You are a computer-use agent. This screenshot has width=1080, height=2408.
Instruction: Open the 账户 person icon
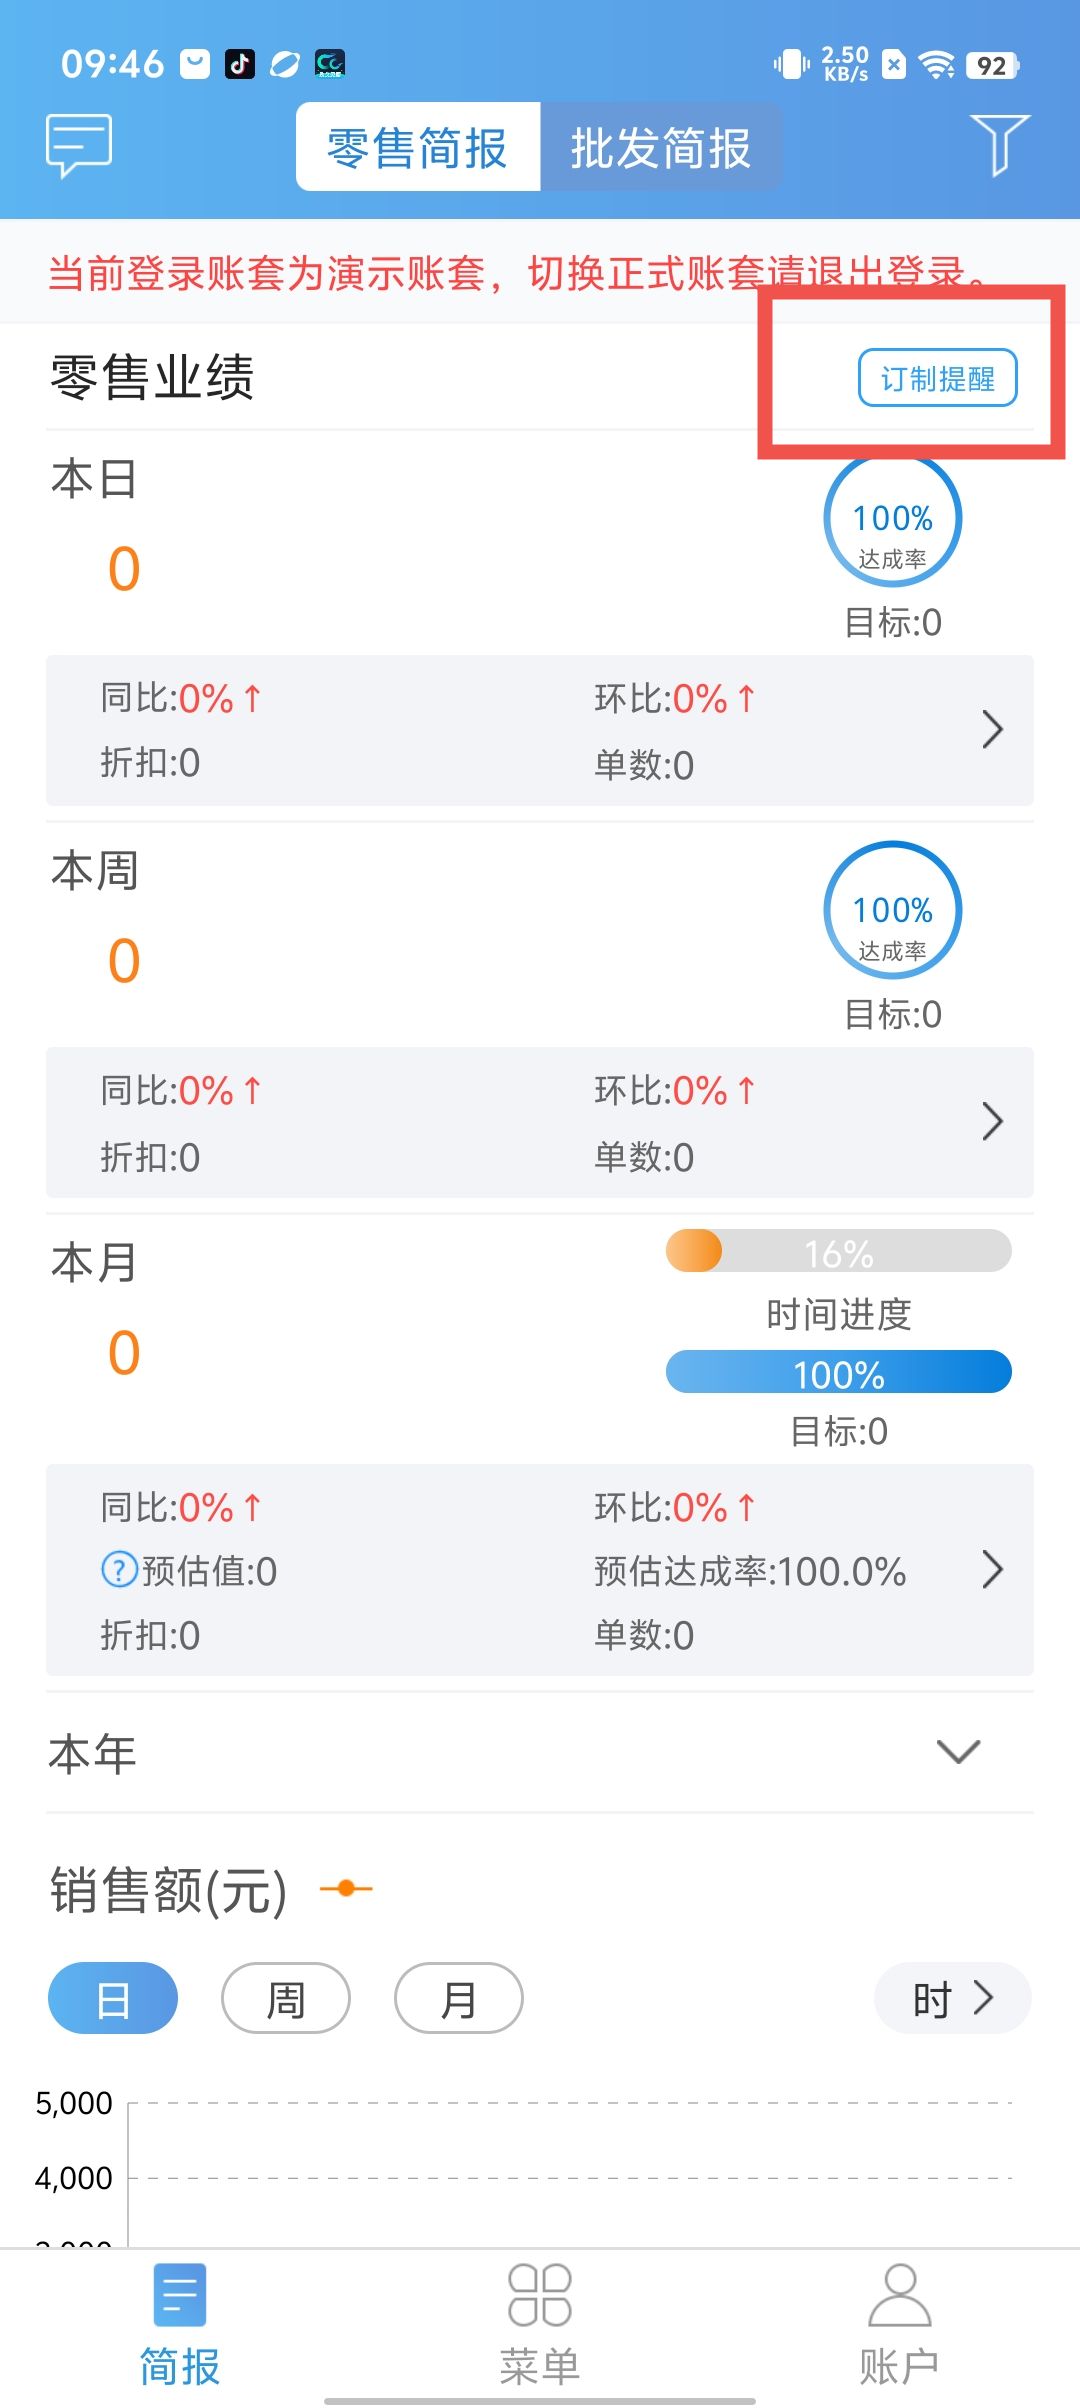pos(899,2295)
